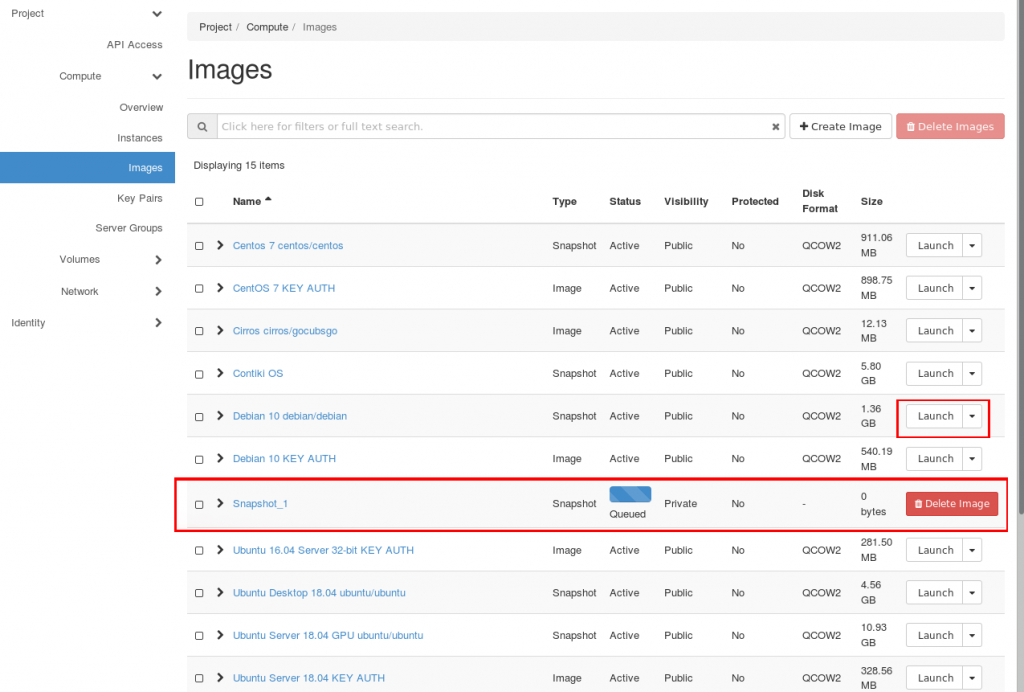The width and height of the screenshot is (1024, 692).
Task: Click the Name column sort arrow
Action: [268, 200]
